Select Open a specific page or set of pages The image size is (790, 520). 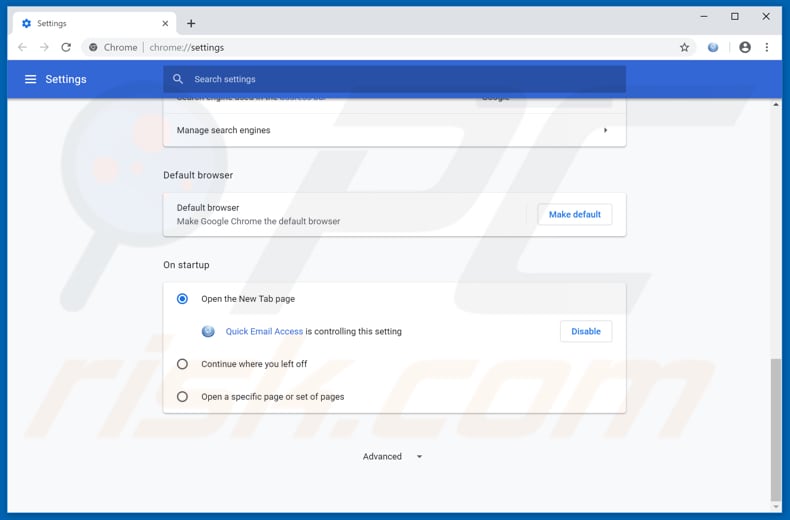tap(182, 397)
